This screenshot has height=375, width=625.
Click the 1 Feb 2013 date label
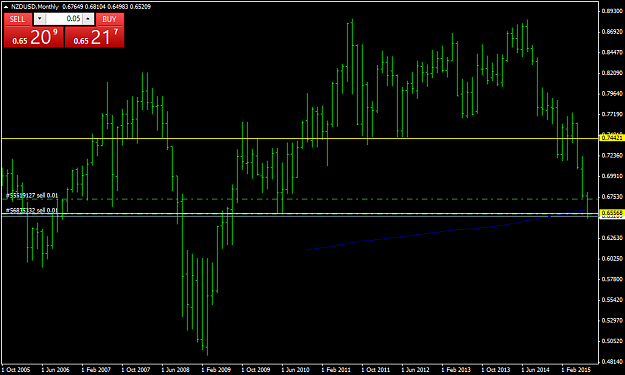coord(456,370)
